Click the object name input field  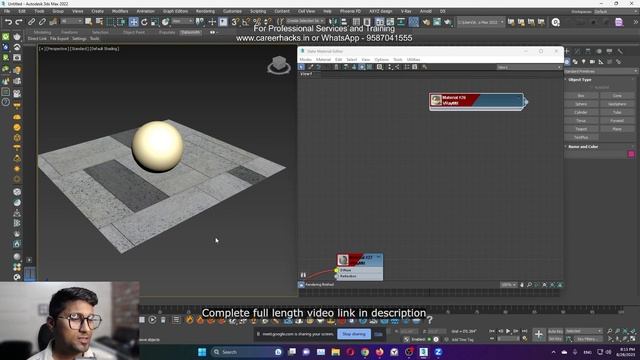tap(596, 154)
